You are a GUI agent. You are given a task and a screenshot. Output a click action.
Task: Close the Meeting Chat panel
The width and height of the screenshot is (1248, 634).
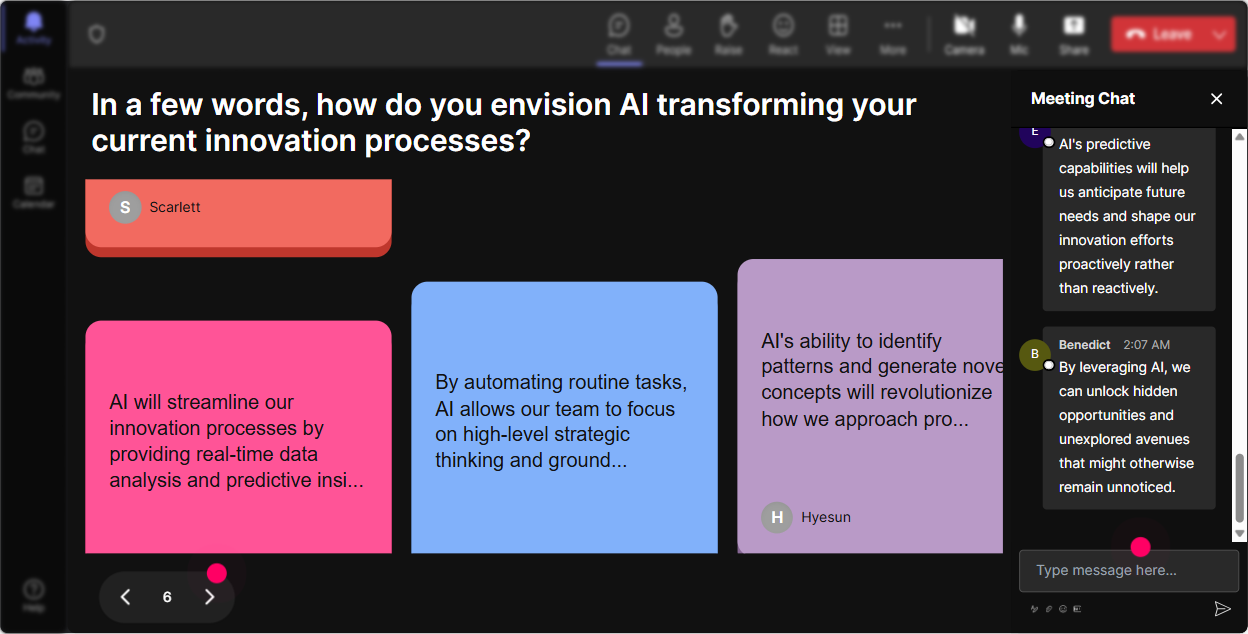click(x=1217, y=98)
